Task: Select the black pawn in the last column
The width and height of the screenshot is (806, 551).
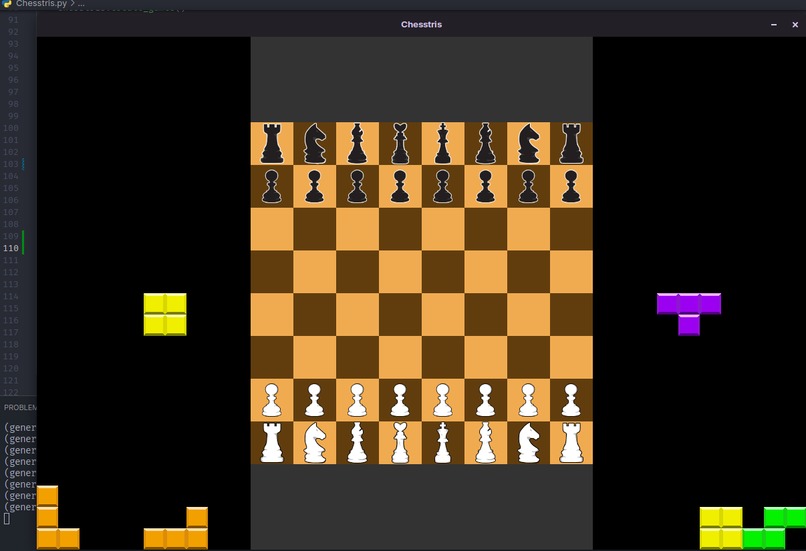Action: pos(571,186)
